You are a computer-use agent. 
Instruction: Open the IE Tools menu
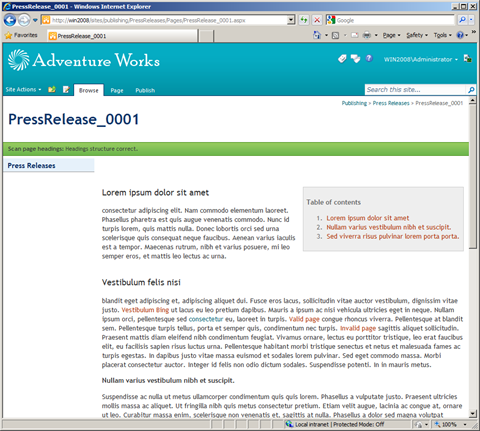pos(442,35)
